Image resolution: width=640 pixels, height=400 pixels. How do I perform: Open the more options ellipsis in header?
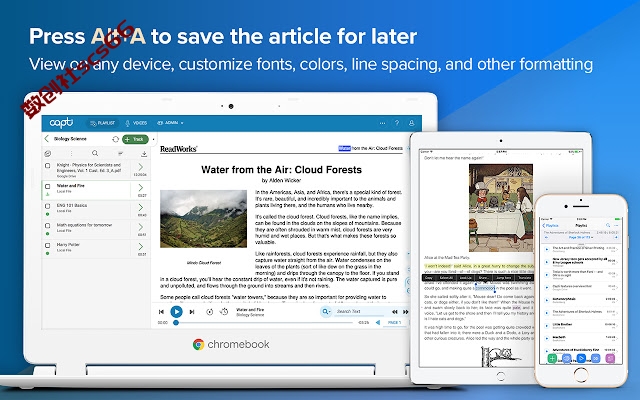(x=382, y=123)
